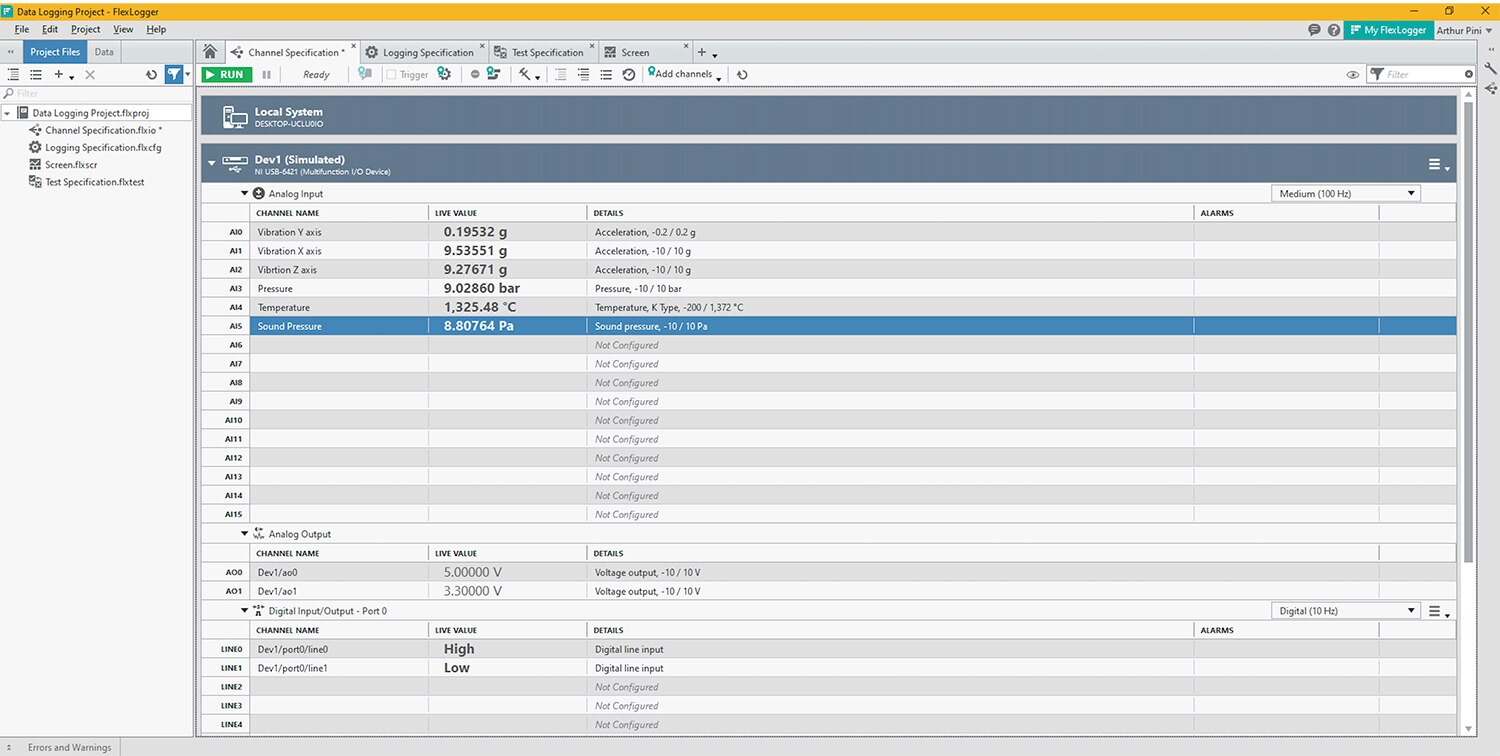
Task: Collapse Data Logging Project.flxproj tree node
Action: coord(8,113)
